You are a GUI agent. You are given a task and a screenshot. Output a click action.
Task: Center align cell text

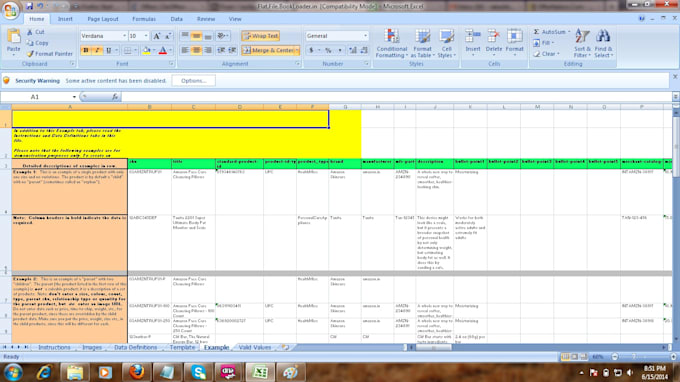[x=196, y=50]
